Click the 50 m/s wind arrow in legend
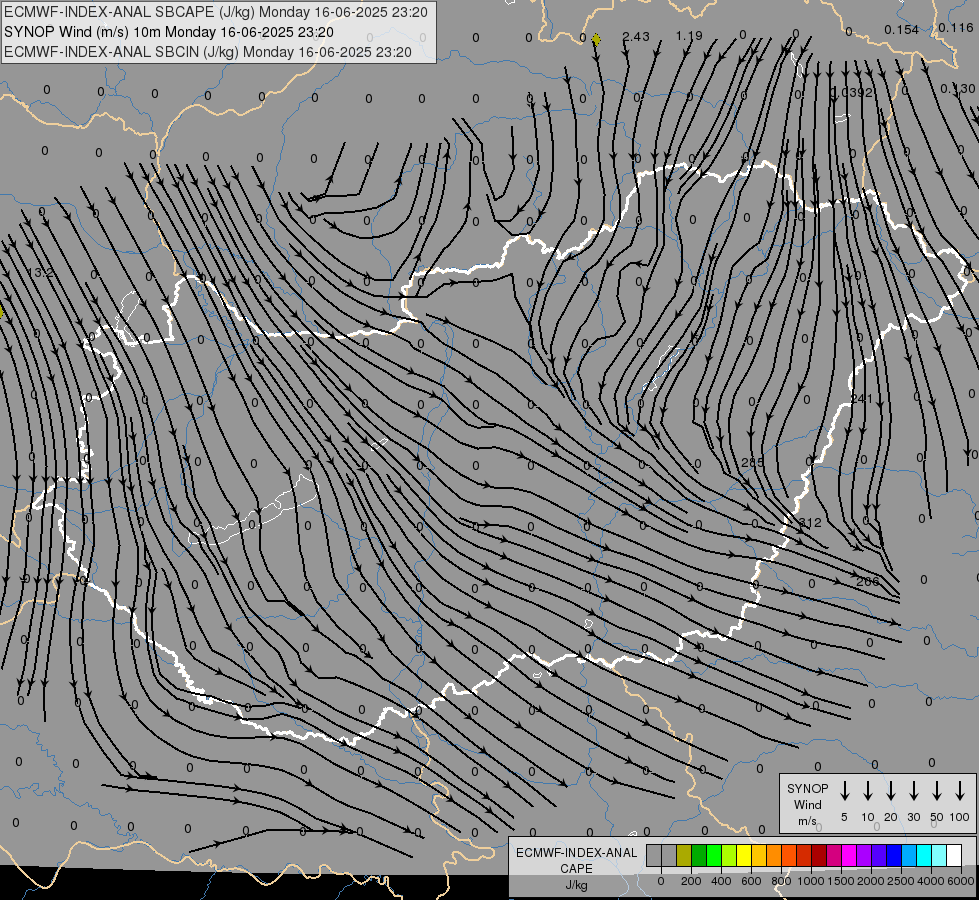Screen dimensions: 979x900 pos(937,791)
